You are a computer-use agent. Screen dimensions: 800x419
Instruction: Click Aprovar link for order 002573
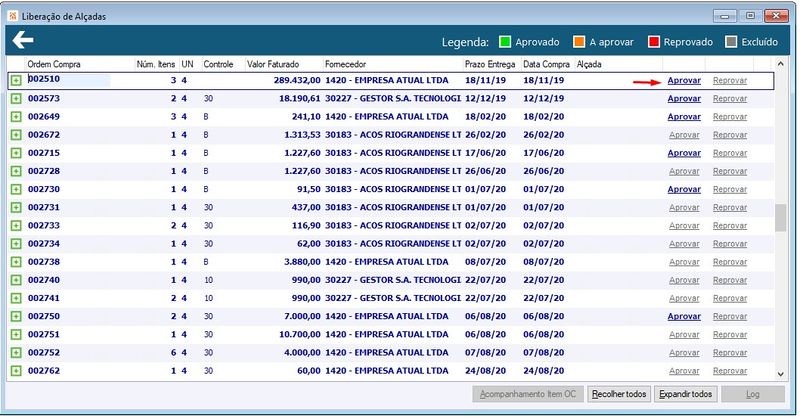click(x=684, y=98)
